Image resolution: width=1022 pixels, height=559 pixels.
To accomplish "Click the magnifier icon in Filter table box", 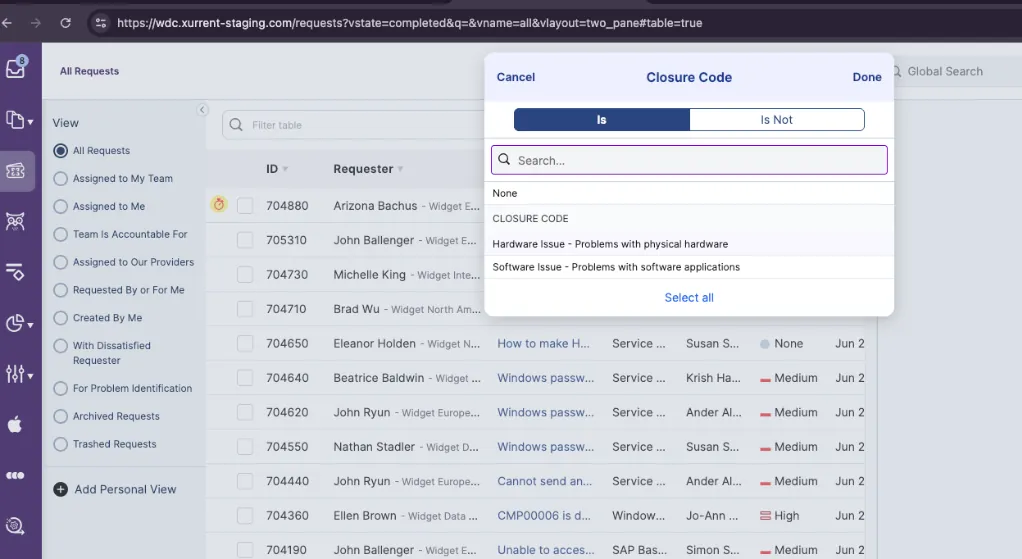I will (x=236, y=124).
